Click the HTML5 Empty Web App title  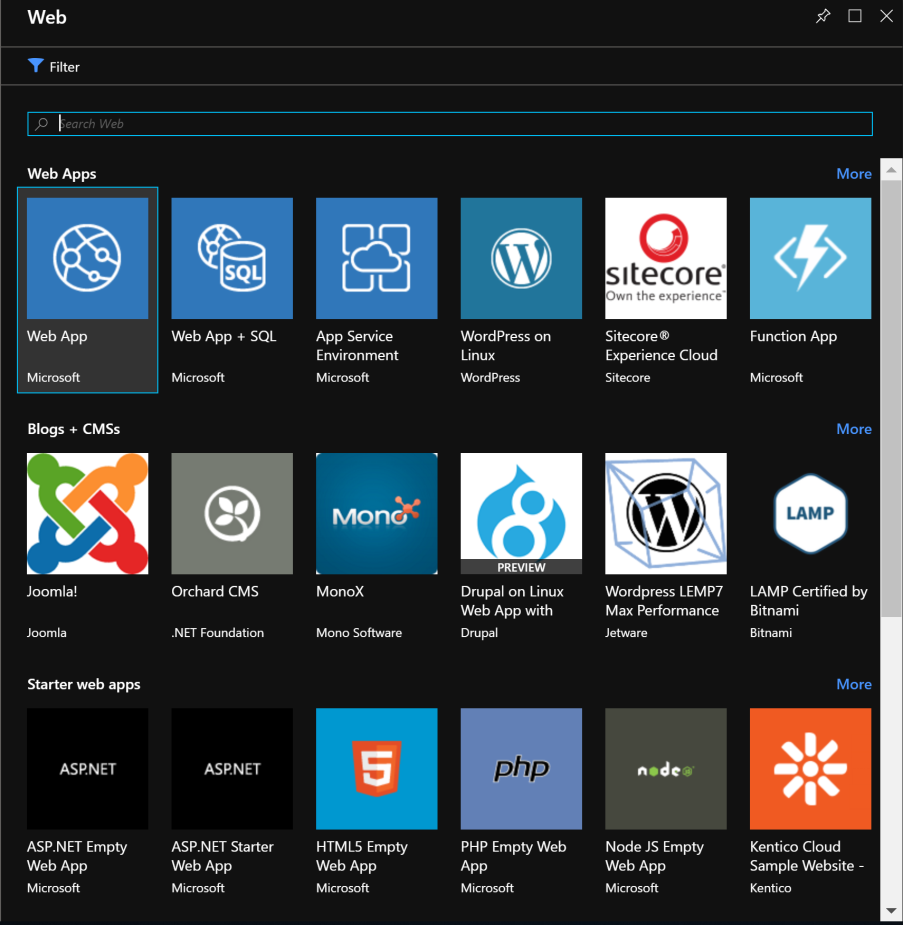(362, 857)
